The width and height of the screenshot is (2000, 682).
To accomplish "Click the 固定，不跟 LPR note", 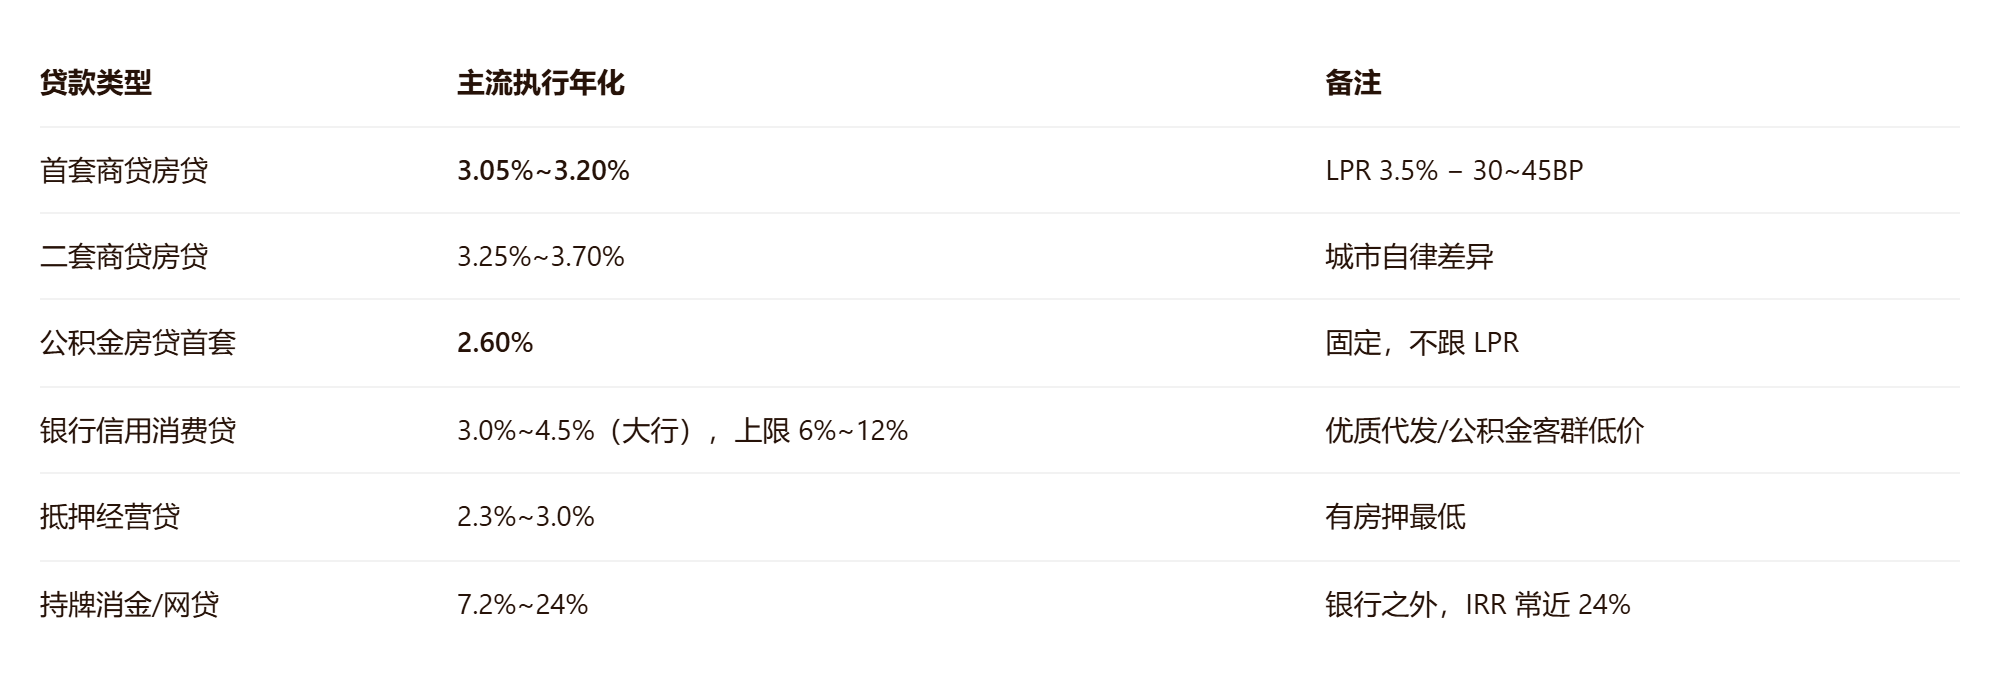I will coord(1422,343).
